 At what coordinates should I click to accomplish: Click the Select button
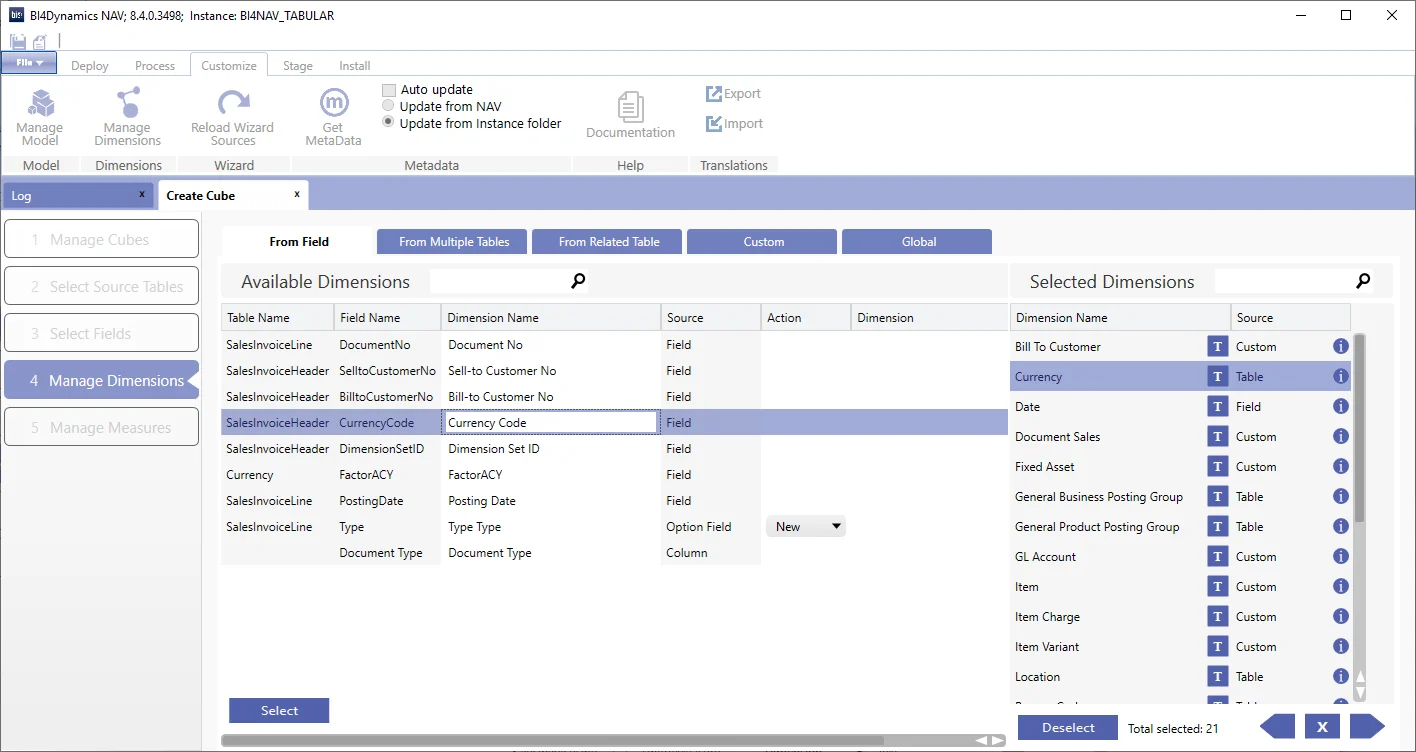(x=279, y=711)
